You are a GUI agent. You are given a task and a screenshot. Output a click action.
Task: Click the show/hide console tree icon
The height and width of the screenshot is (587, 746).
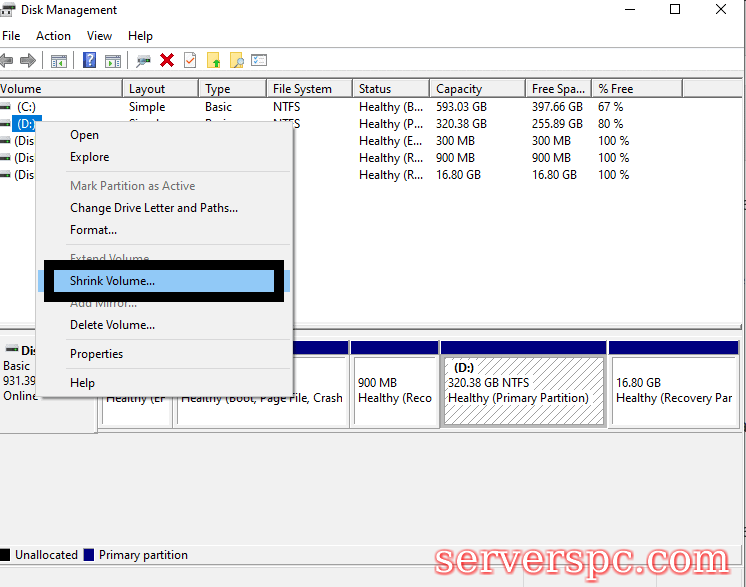(59, 60)
